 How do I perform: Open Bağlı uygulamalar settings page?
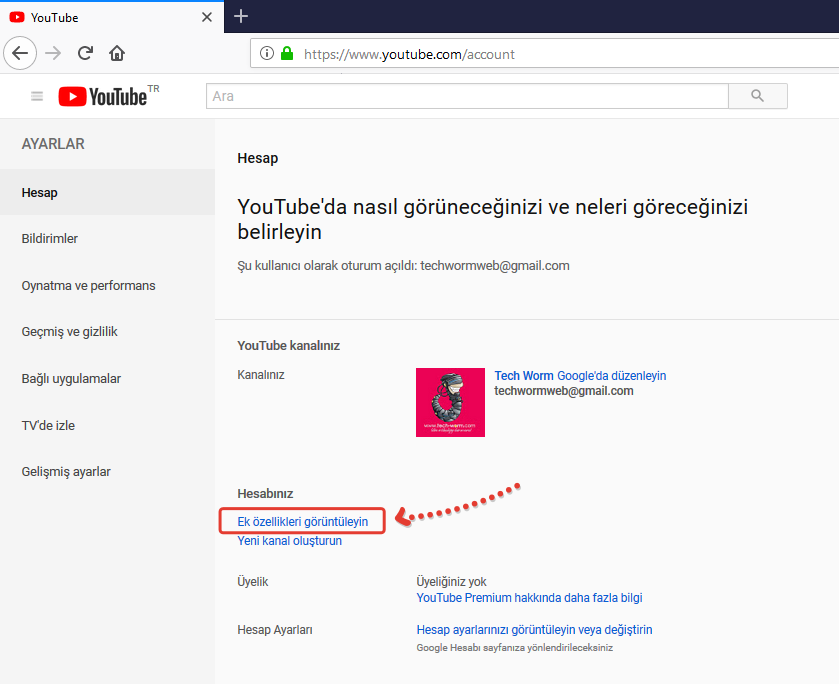click(71, 379)
